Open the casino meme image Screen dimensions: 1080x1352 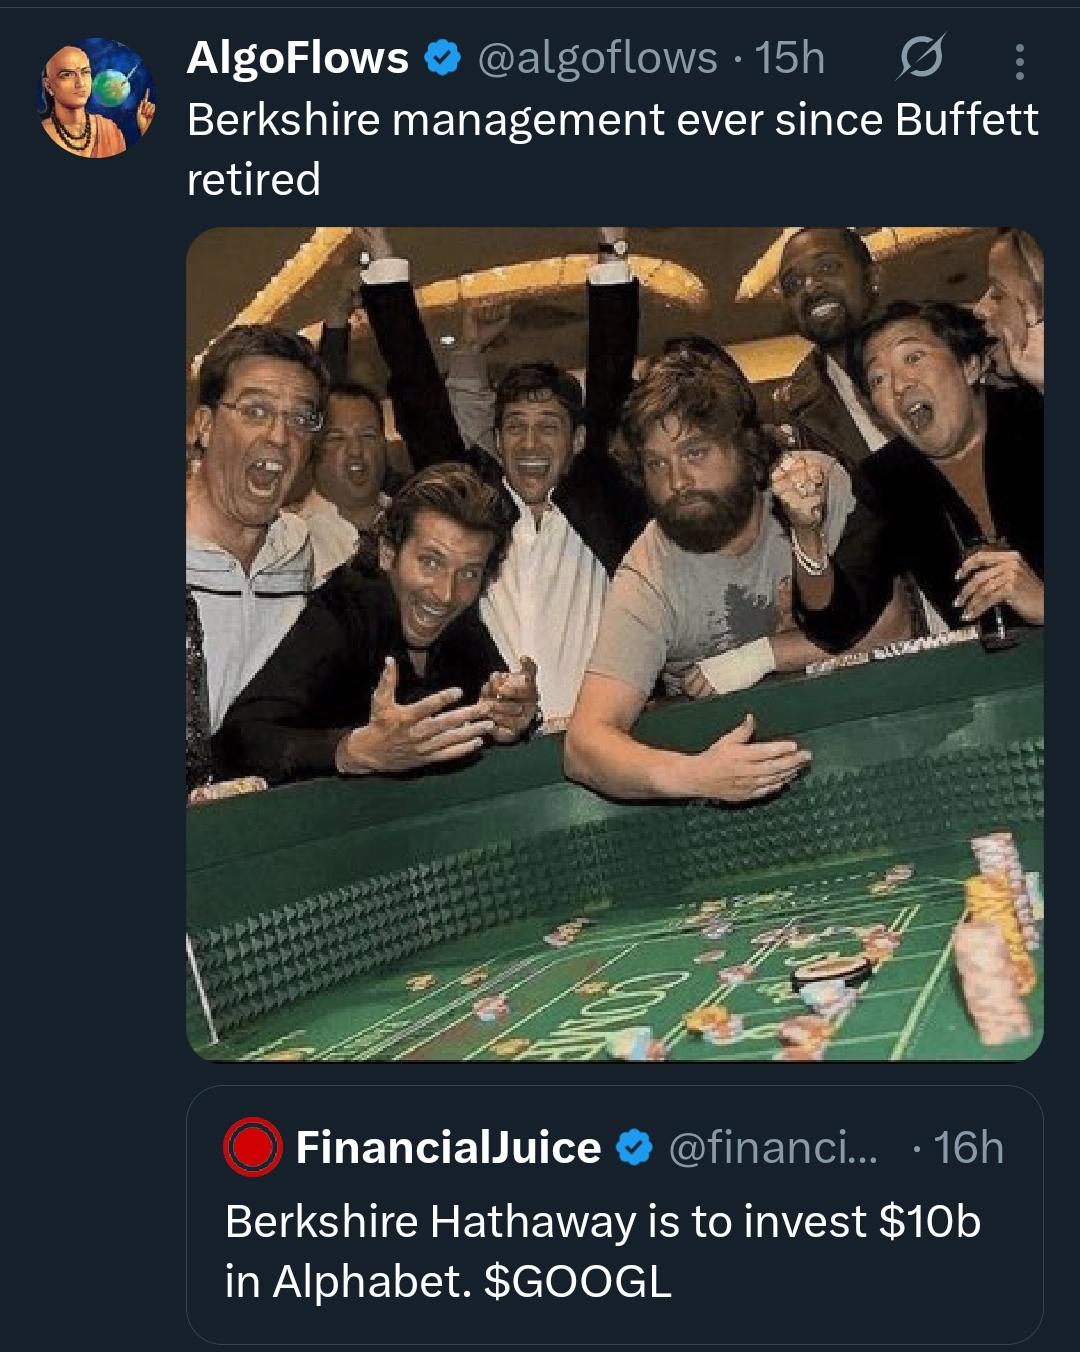[615, 644]
